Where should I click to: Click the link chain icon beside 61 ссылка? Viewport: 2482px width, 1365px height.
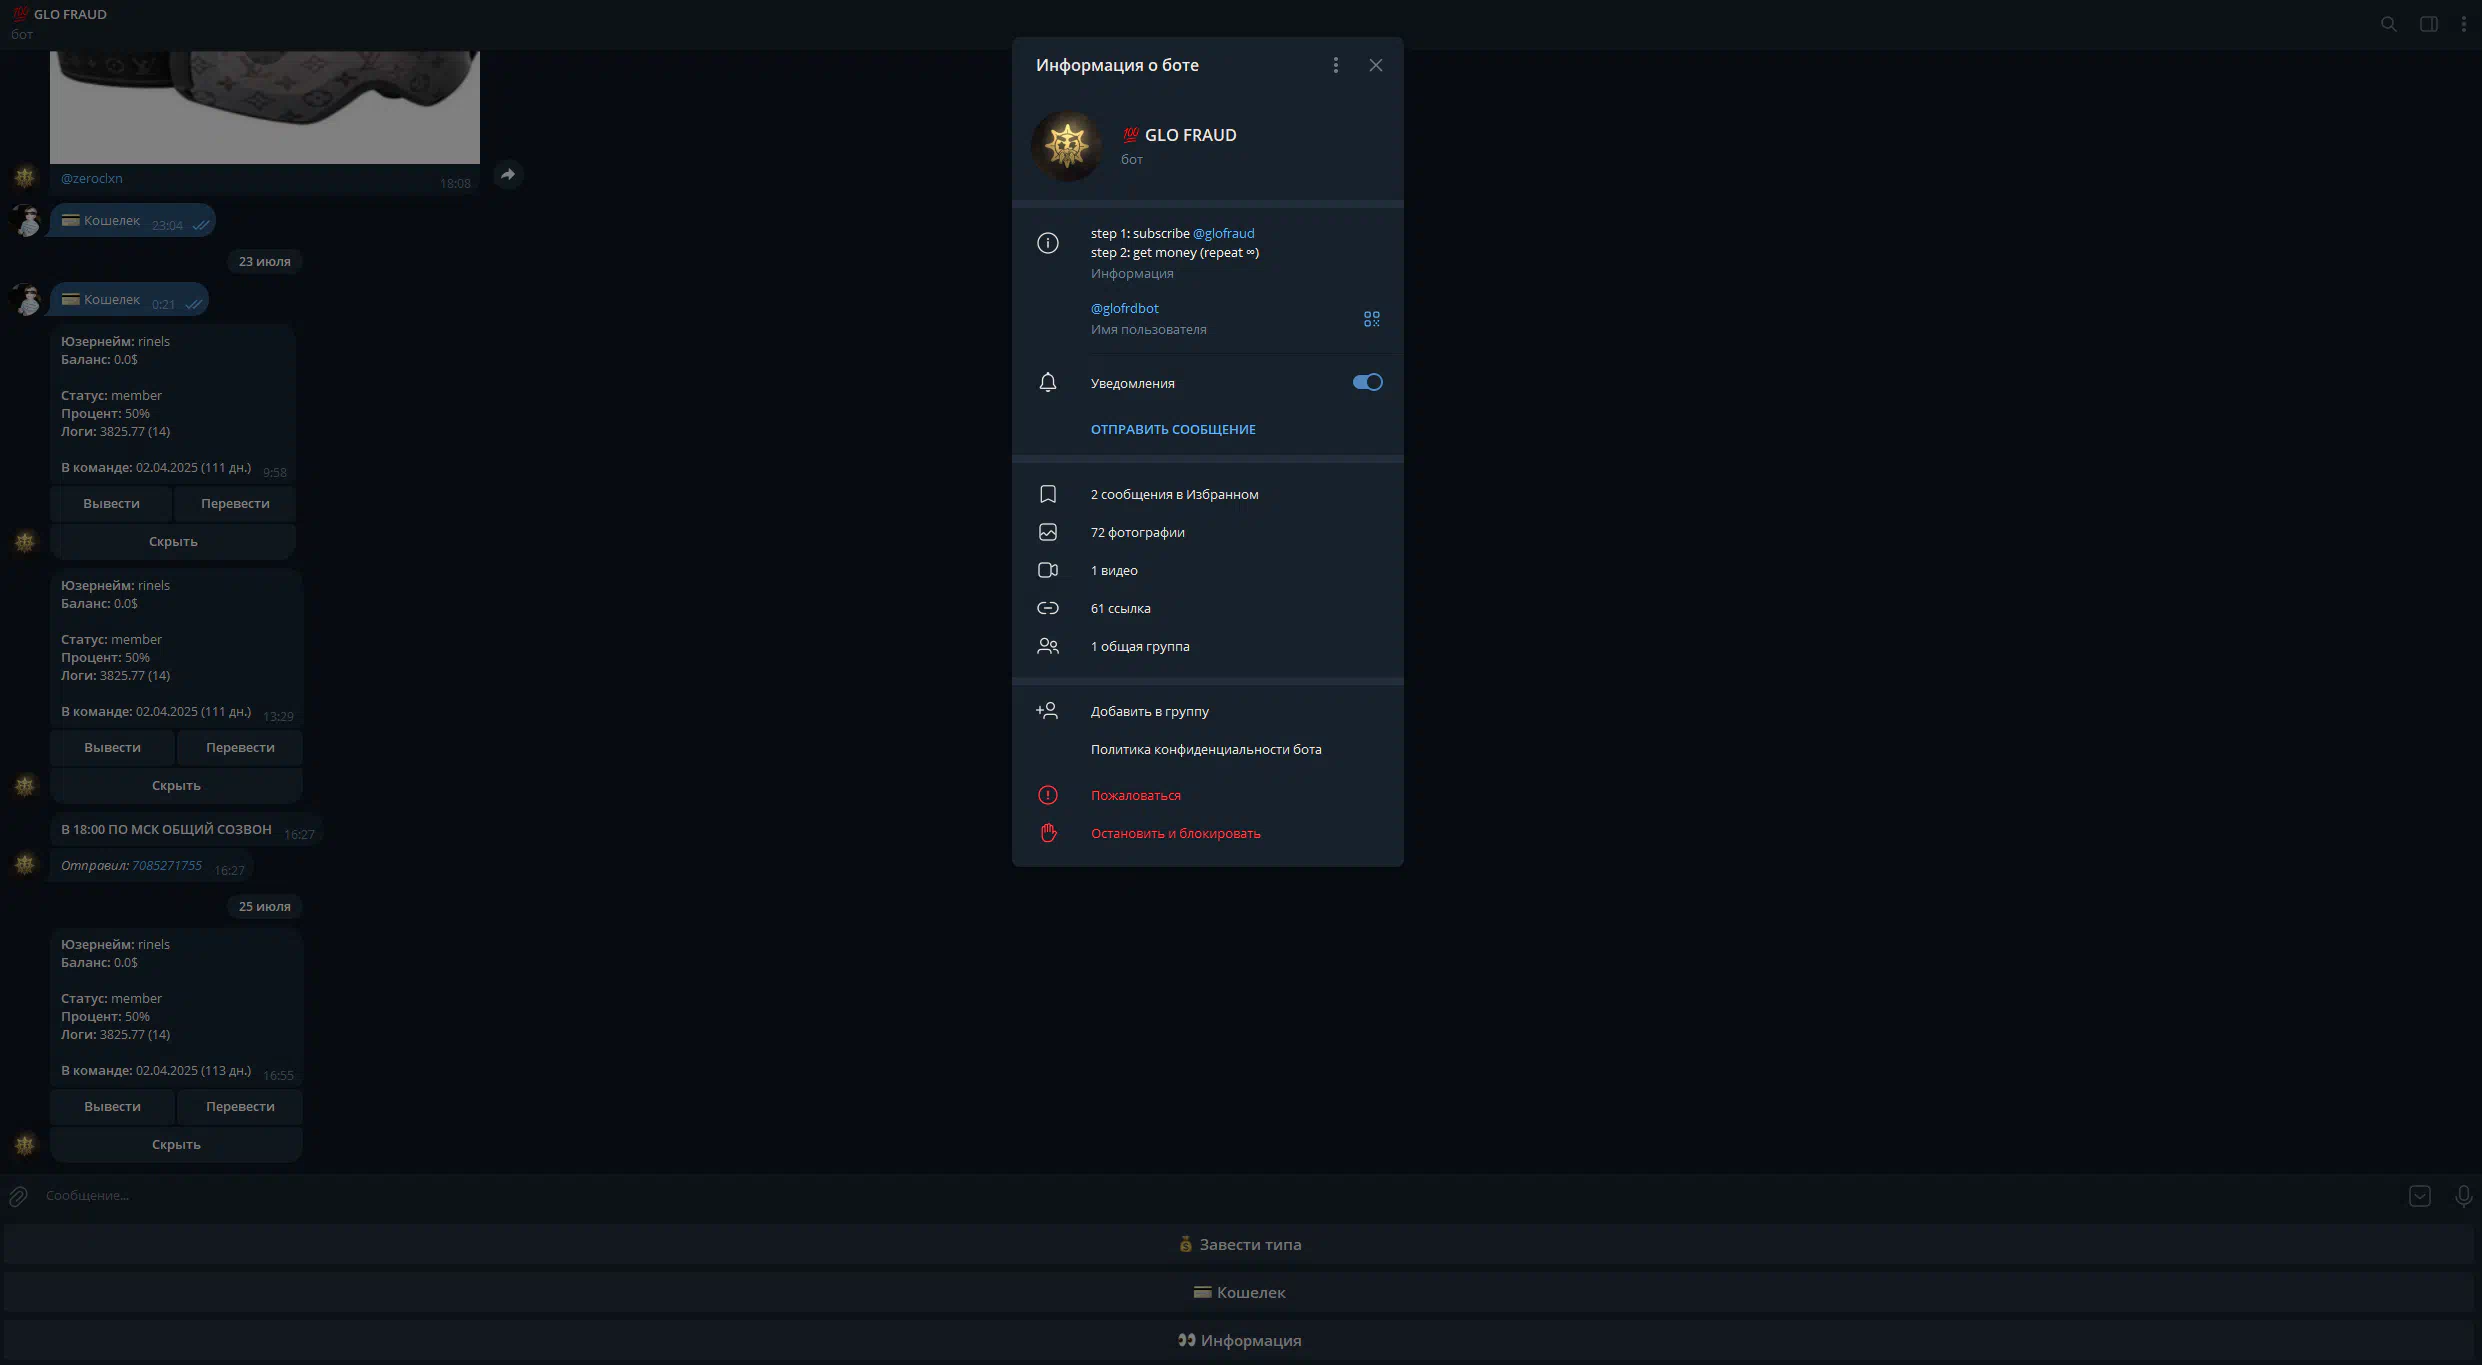click(x=1048, y=608)
